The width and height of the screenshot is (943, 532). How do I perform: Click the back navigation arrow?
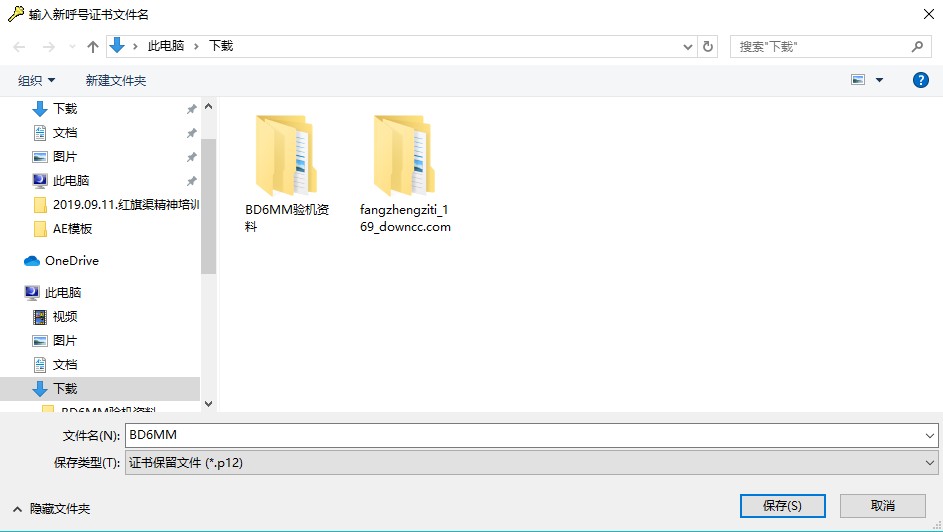(x=19, y=47)
